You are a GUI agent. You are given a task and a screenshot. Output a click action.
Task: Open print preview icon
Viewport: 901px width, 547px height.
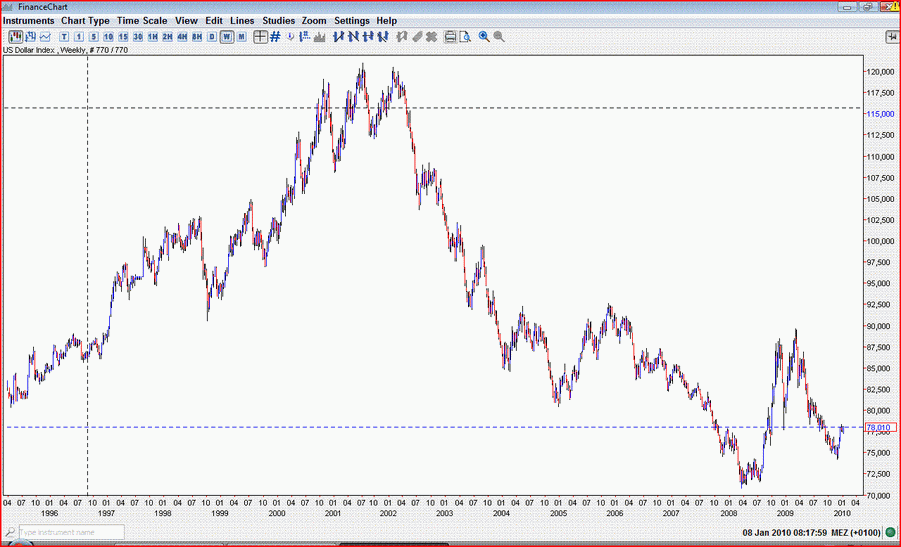[x=465, y=37]
